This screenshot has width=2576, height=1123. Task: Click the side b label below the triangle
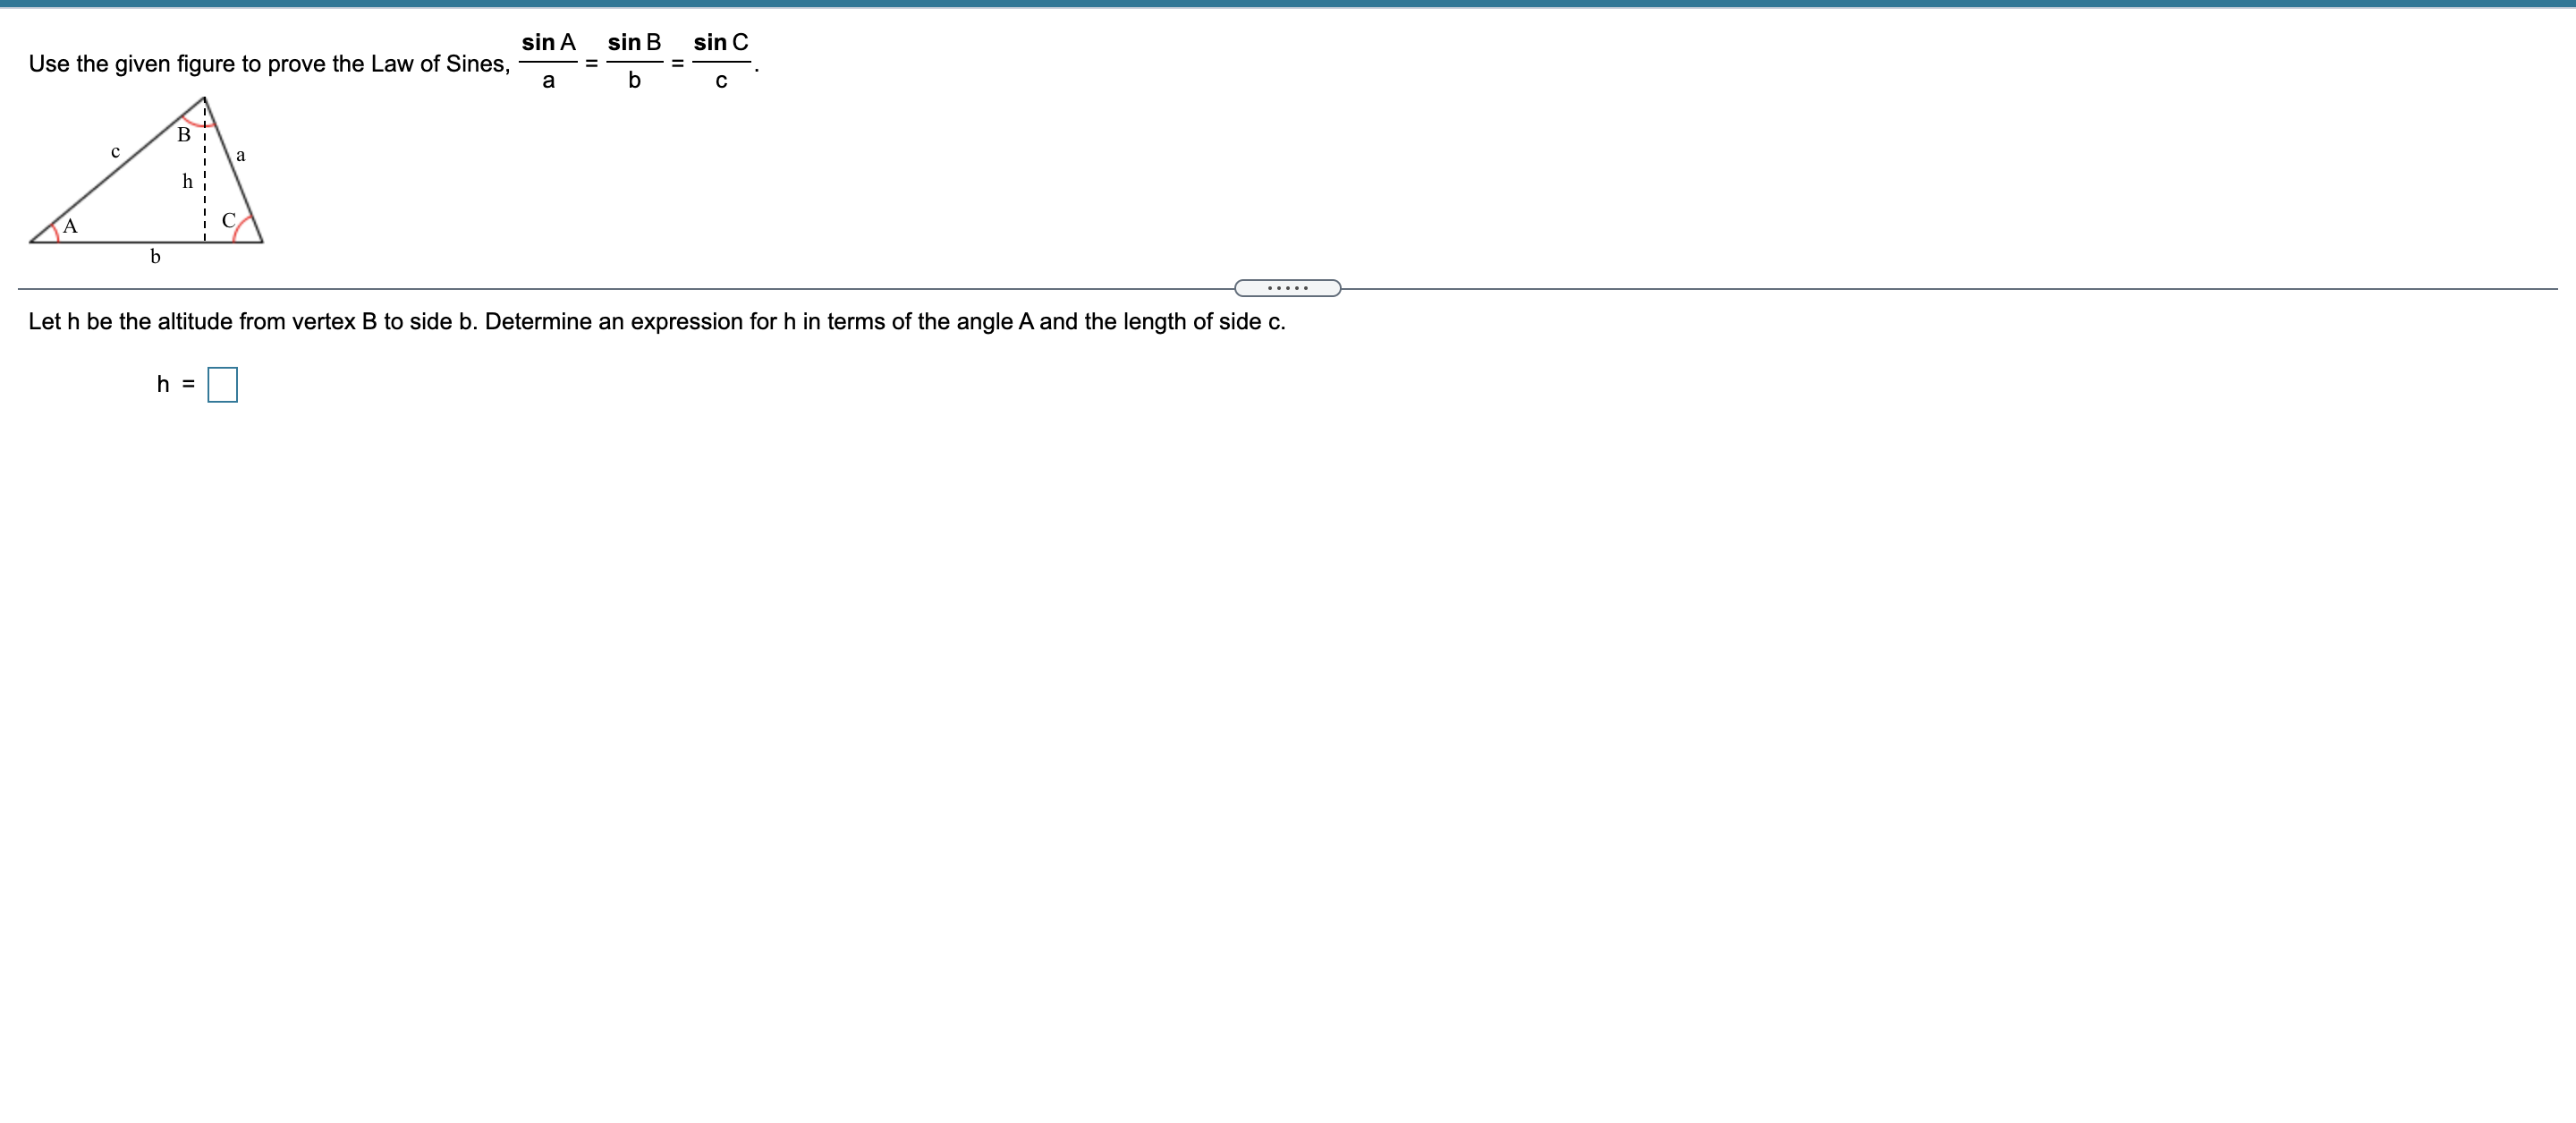tap(155, 257)
